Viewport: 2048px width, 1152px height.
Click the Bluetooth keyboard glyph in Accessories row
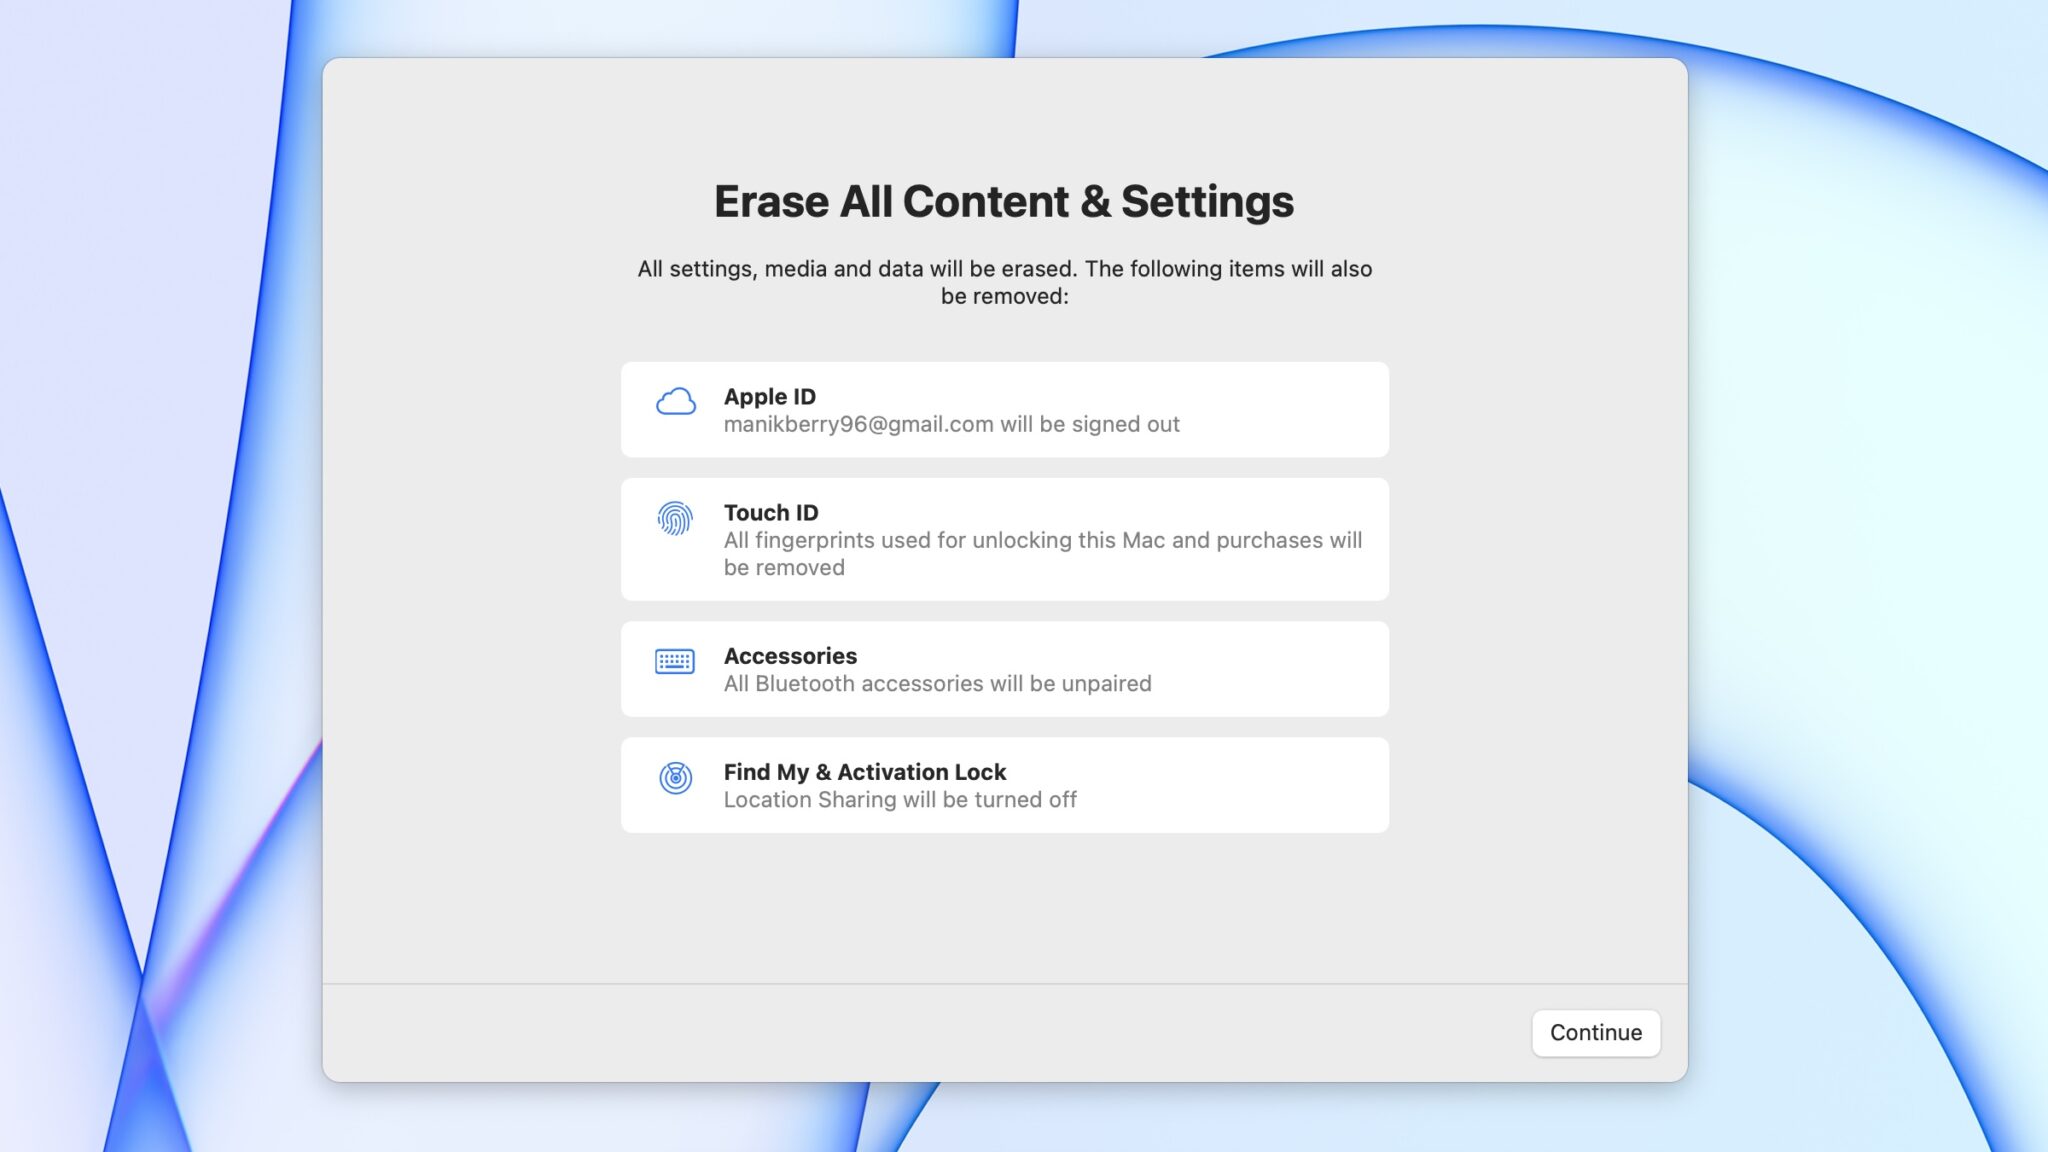click(676, 661)
